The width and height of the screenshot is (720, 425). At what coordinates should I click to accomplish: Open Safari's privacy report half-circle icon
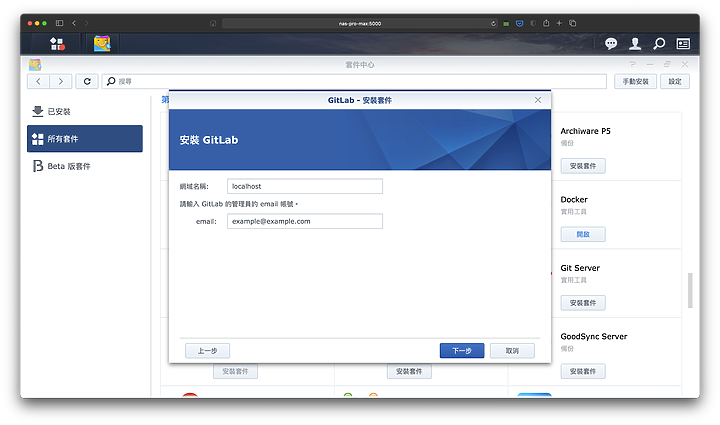click(x=533, y=23)
